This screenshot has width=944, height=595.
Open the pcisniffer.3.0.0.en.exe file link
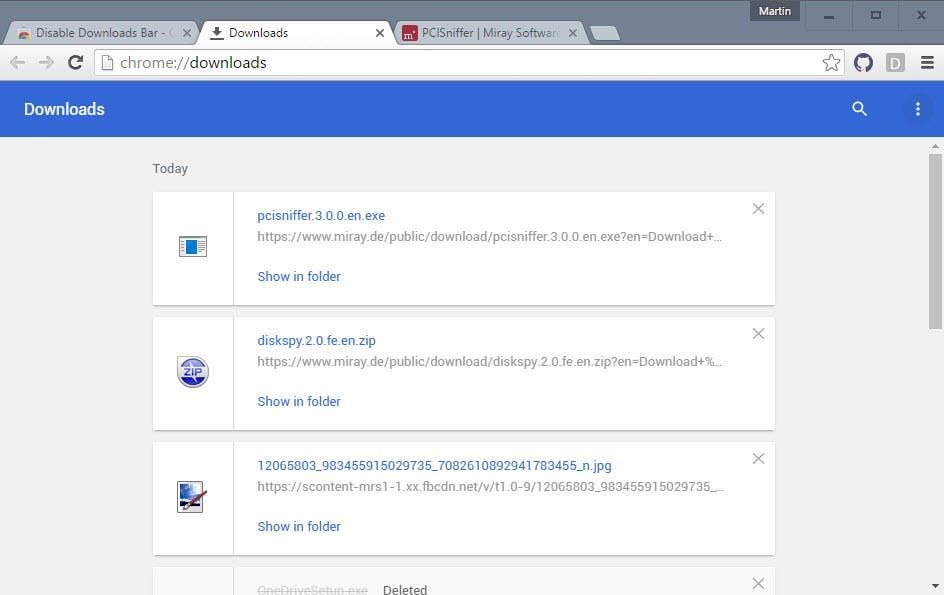(321, 216)
